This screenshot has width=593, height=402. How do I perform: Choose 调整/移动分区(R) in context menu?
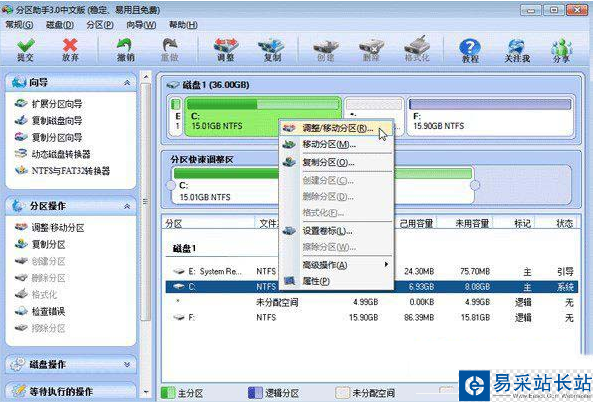click(337, 128)
